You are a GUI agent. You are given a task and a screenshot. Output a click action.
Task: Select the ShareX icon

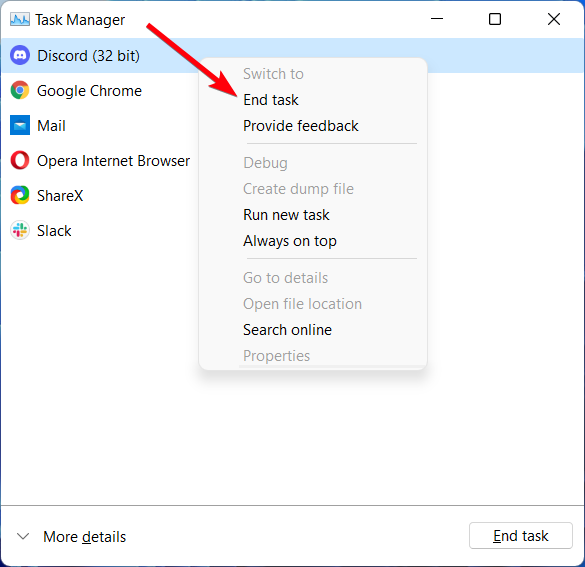20,195
